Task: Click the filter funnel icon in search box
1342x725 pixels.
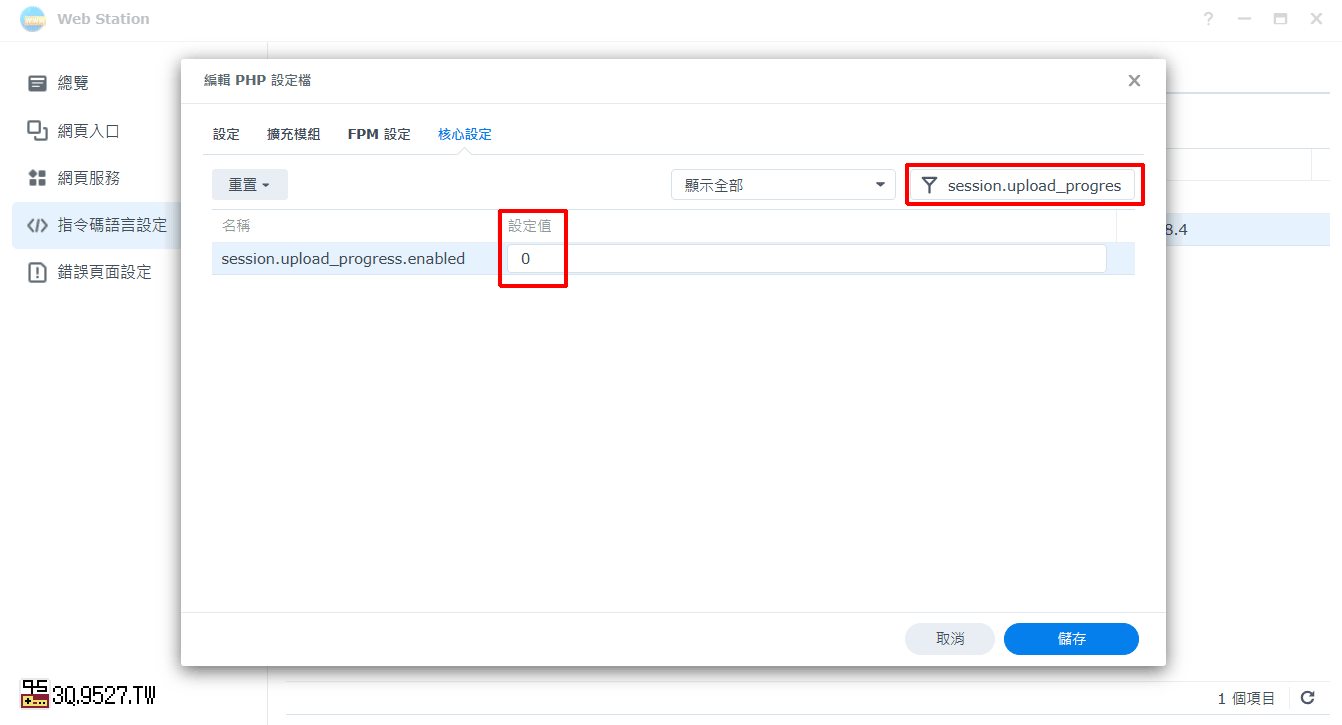Action: (929, 185)
